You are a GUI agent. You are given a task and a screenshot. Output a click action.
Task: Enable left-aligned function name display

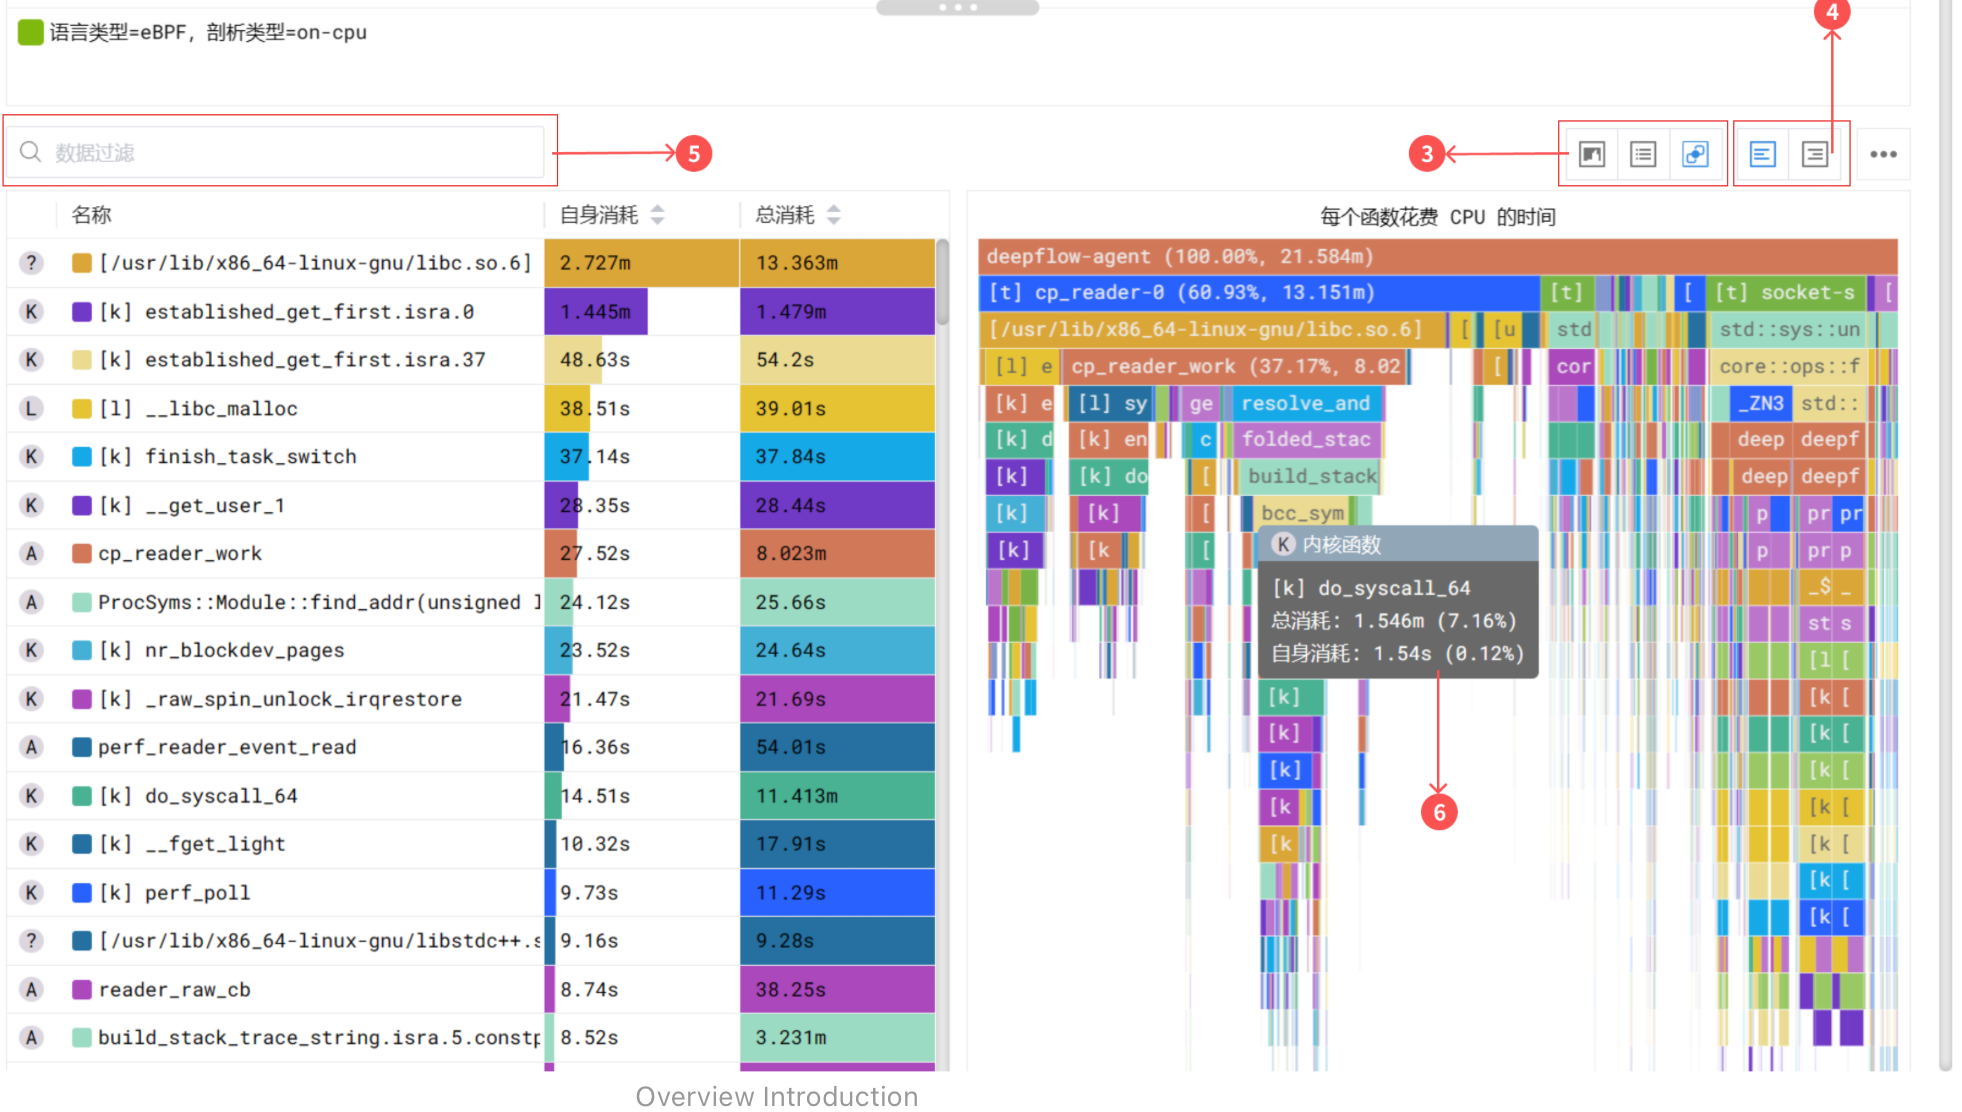[x=1763, y=154]
